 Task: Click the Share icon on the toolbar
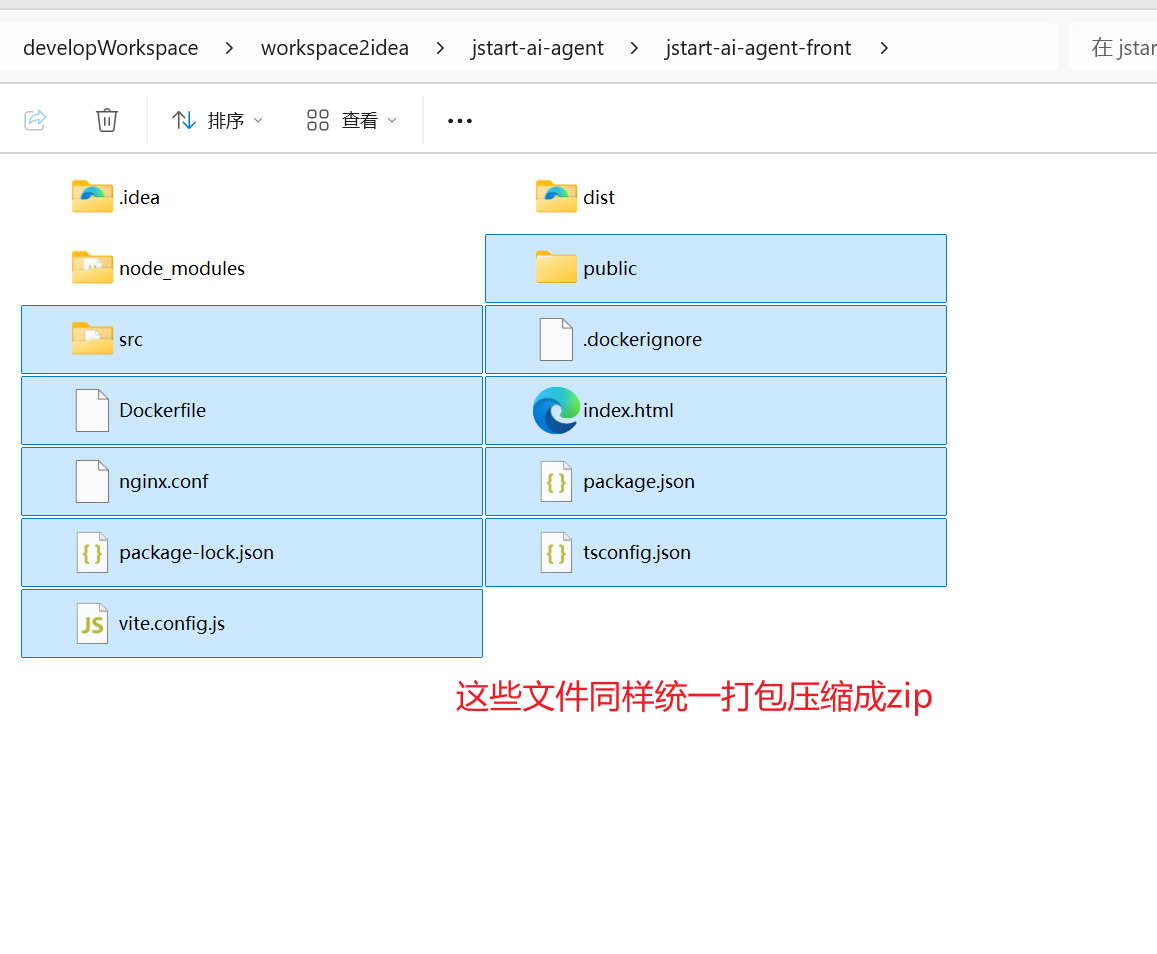pos(35,119)
